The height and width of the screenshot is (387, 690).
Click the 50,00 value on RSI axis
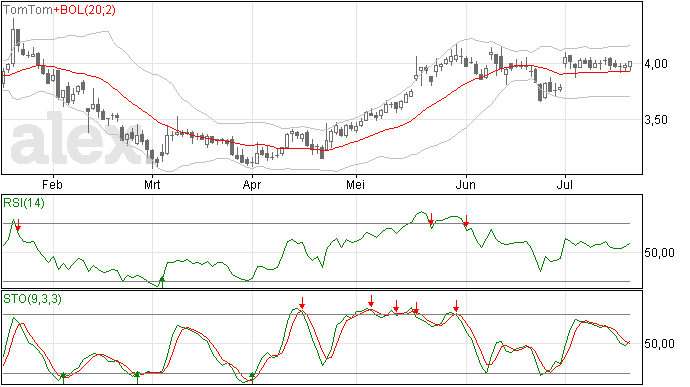659,253
